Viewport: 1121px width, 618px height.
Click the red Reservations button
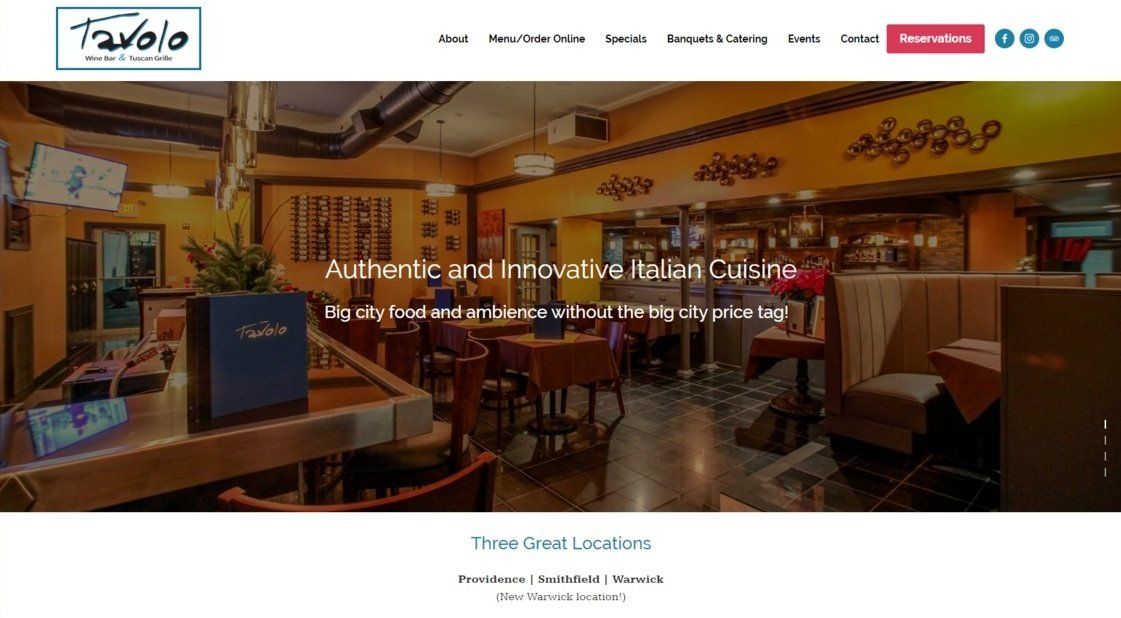point(935,39)
